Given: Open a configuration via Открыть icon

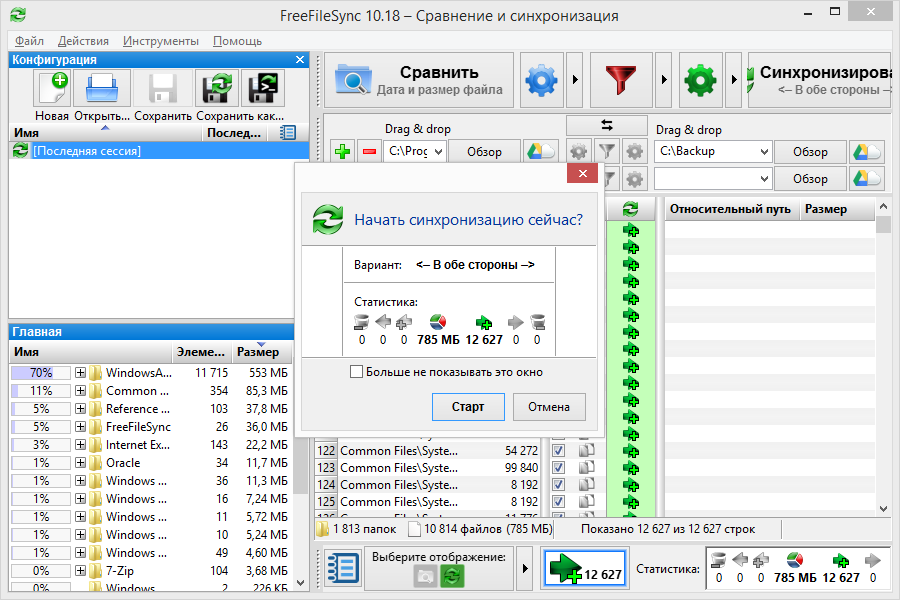Looking at the screenshot, I should pyautogui.click(x=102, y=90).
